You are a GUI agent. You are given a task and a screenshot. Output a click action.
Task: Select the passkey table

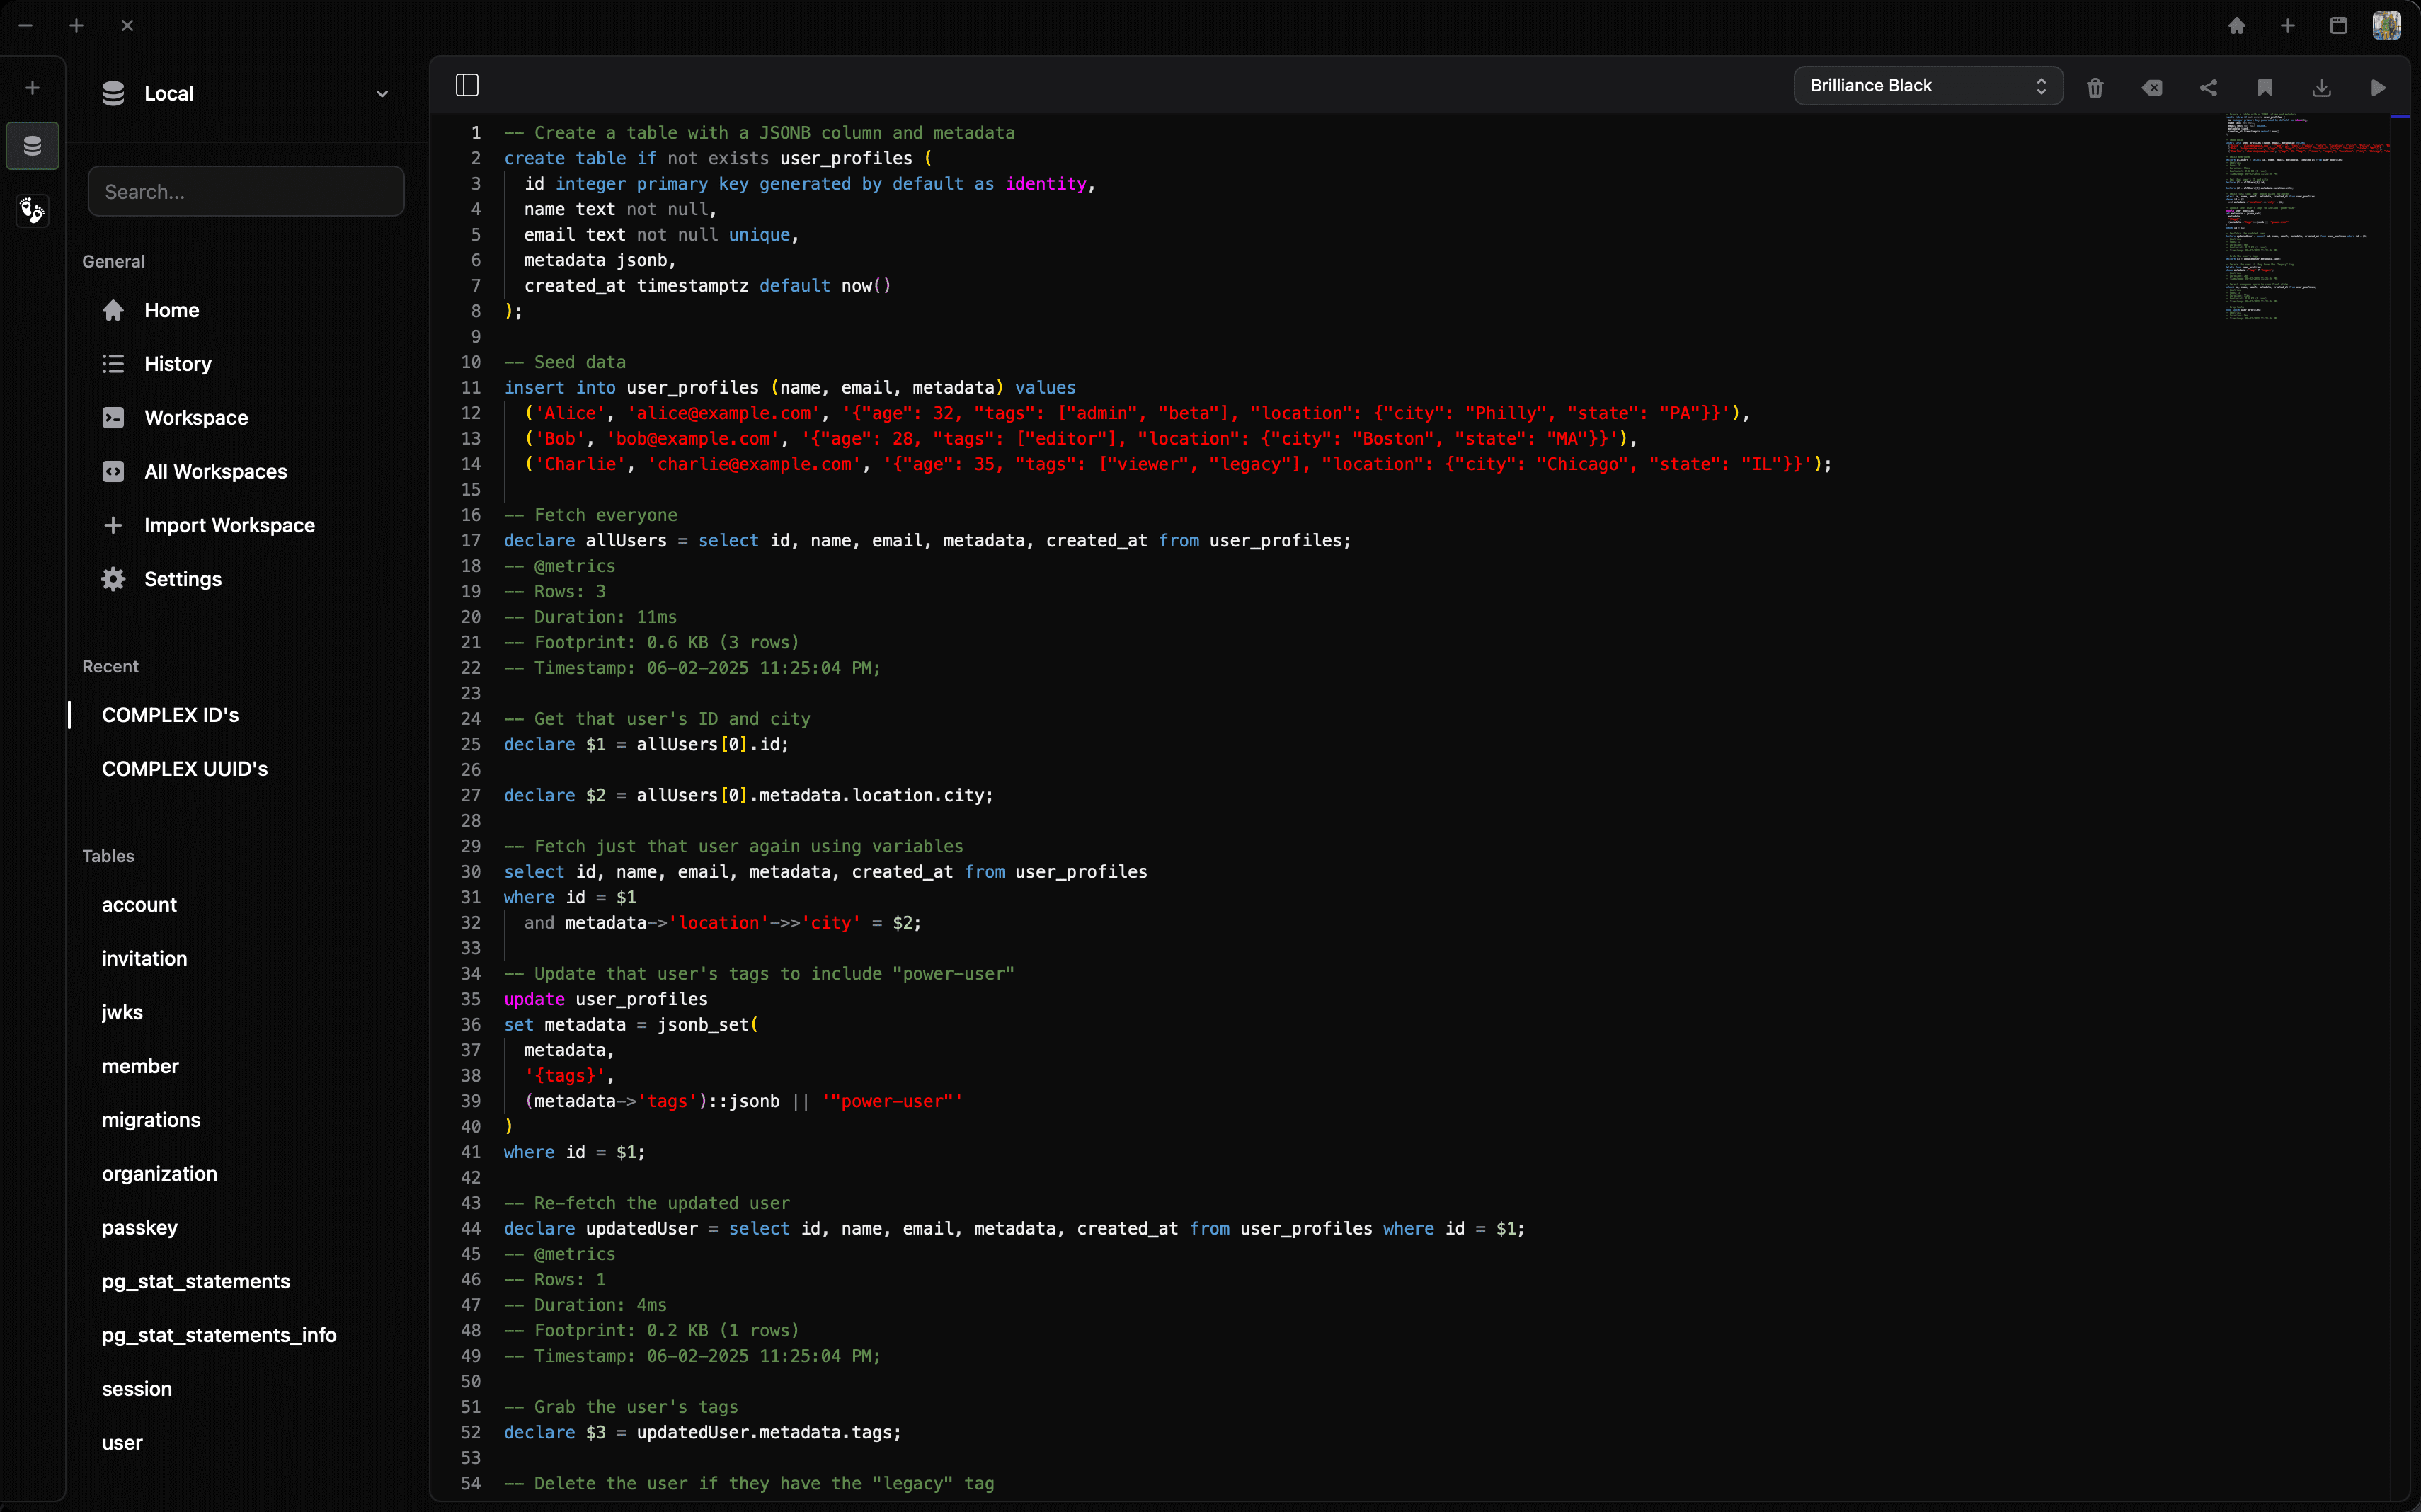139,1228
